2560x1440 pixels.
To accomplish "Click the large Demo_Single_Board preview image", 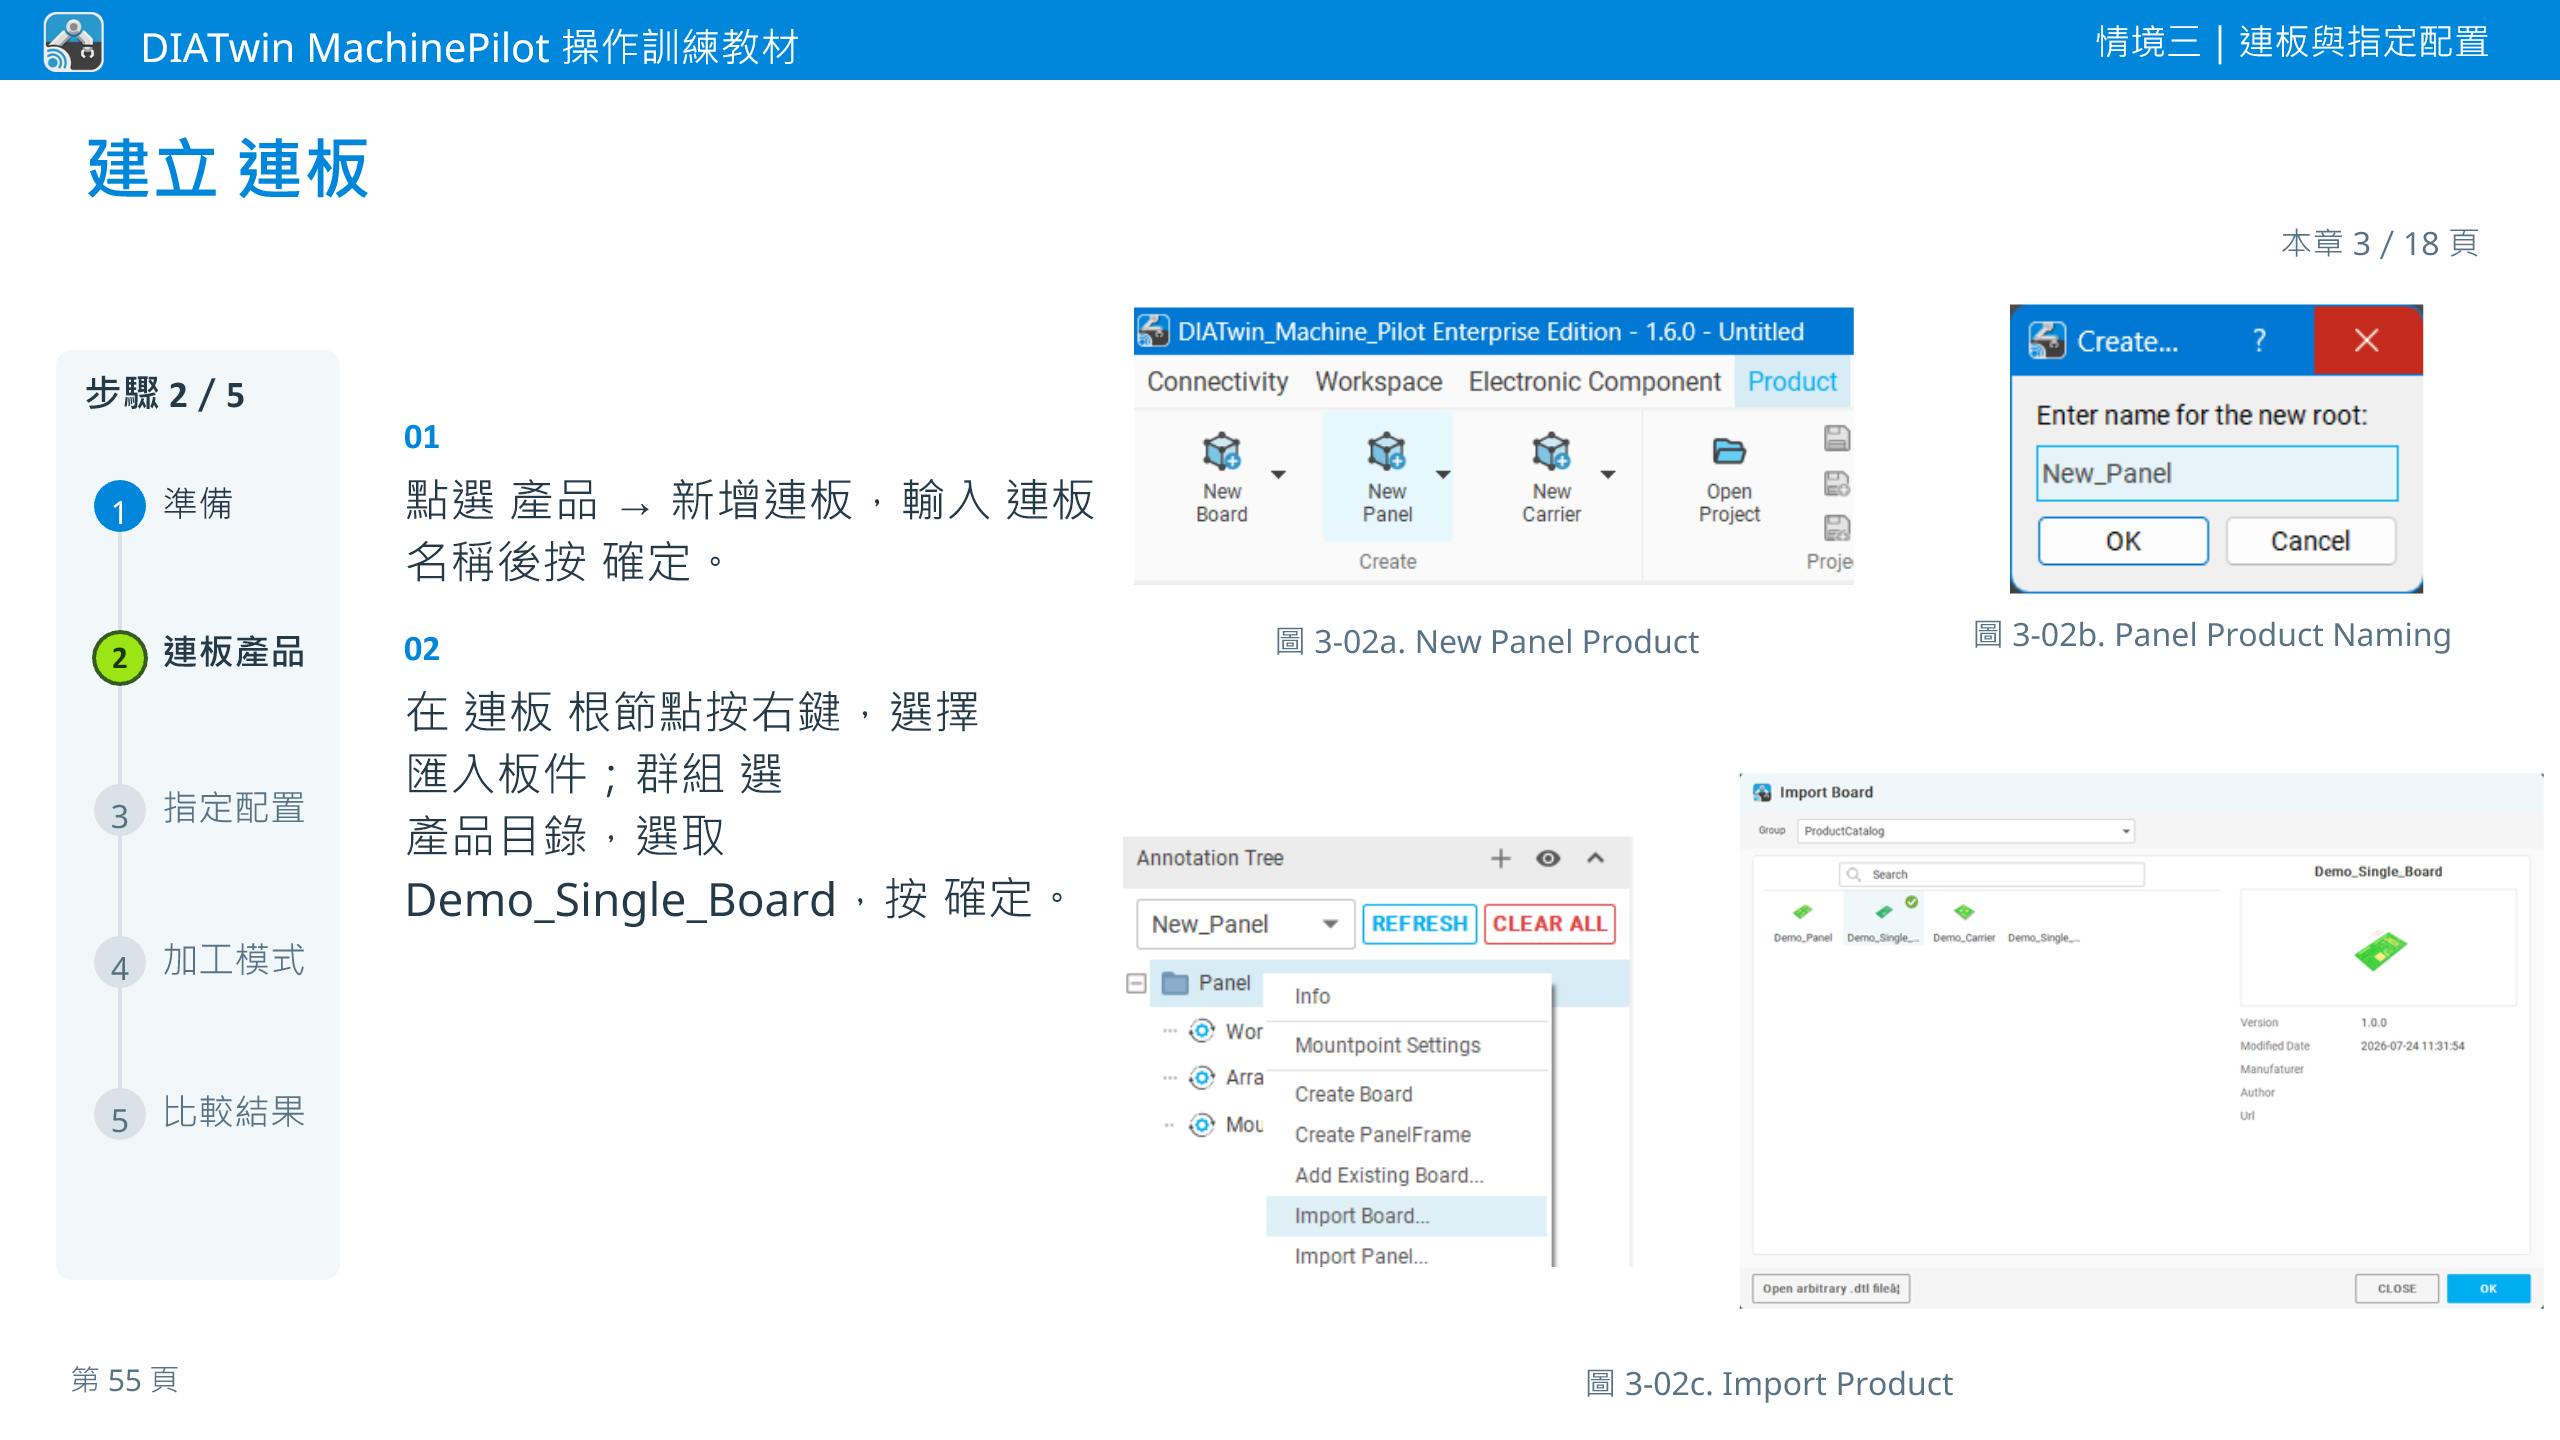I will [x=2379, y=950].
